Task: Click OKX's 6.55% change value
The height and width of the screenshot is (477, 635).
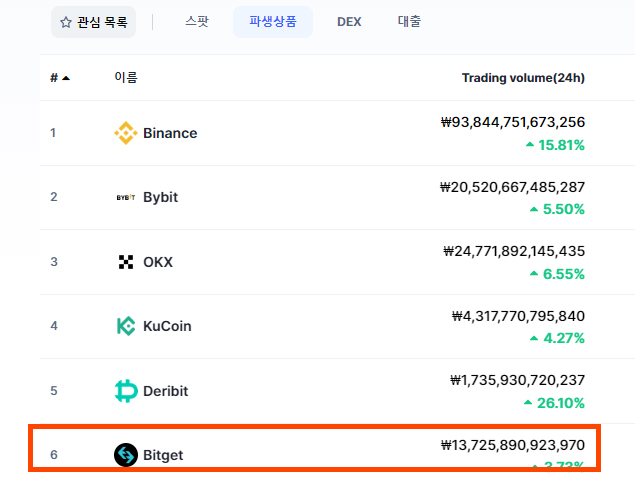Action: (564, 274)
